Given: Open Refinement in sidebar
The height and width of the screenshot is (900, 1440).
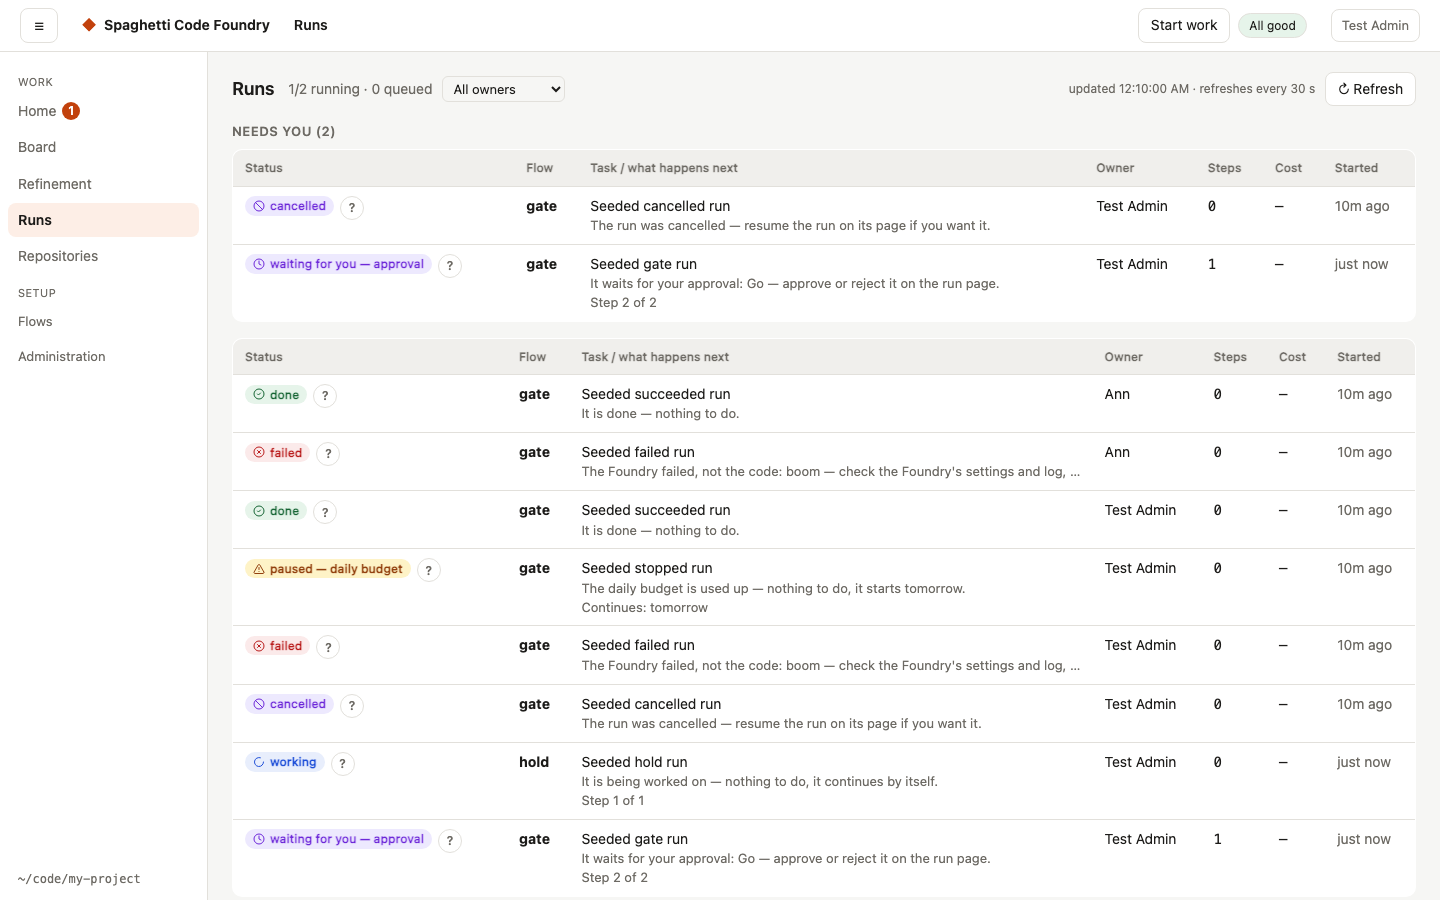Looking at the screenshot, I should coord(103,184).
